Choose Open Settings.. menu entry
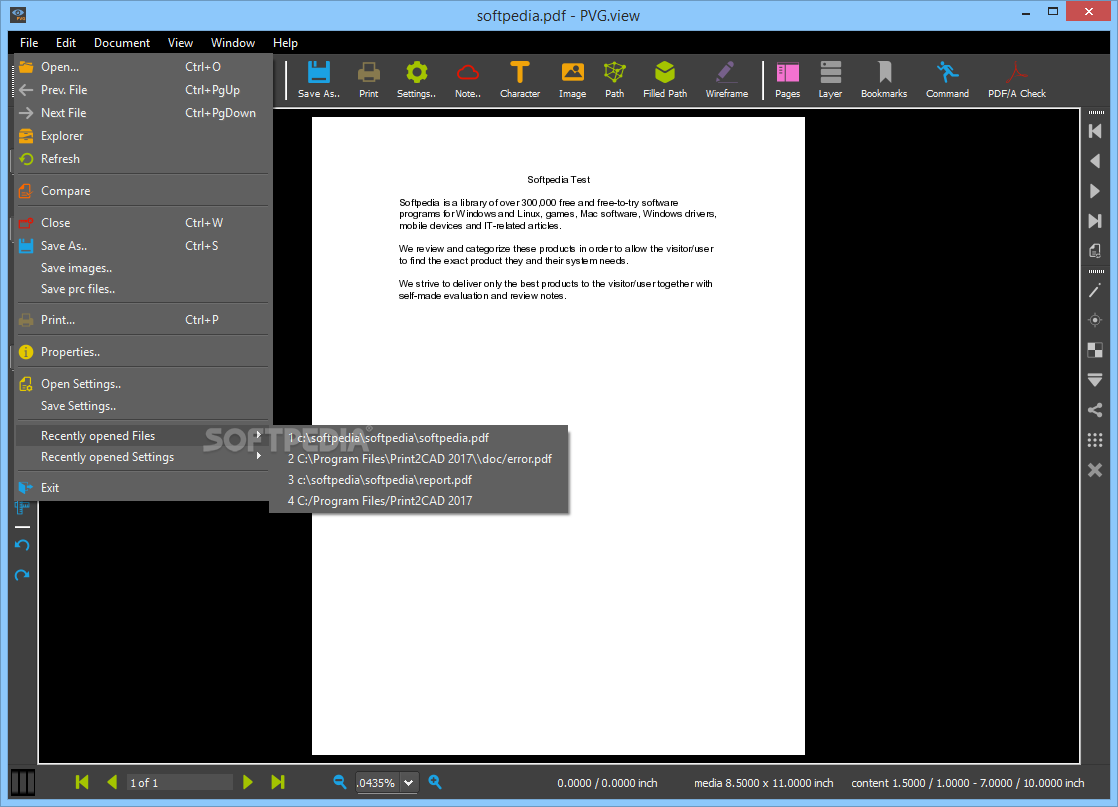Screen dimensions: 1118x807 [143, 384]
